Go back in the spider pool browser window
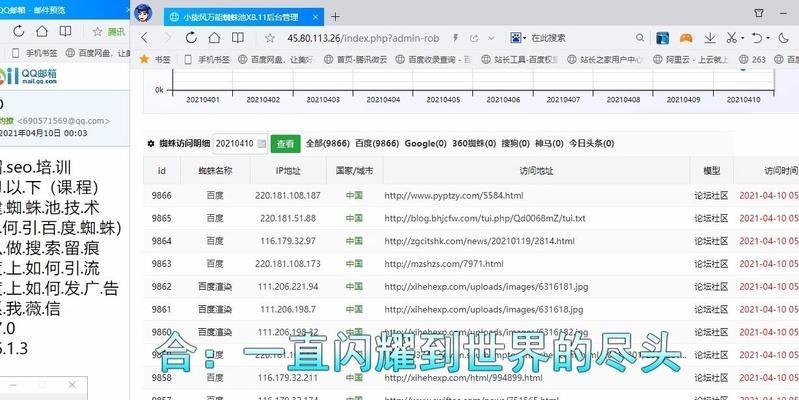The image size is (799, 400). (x=145, y=38)
